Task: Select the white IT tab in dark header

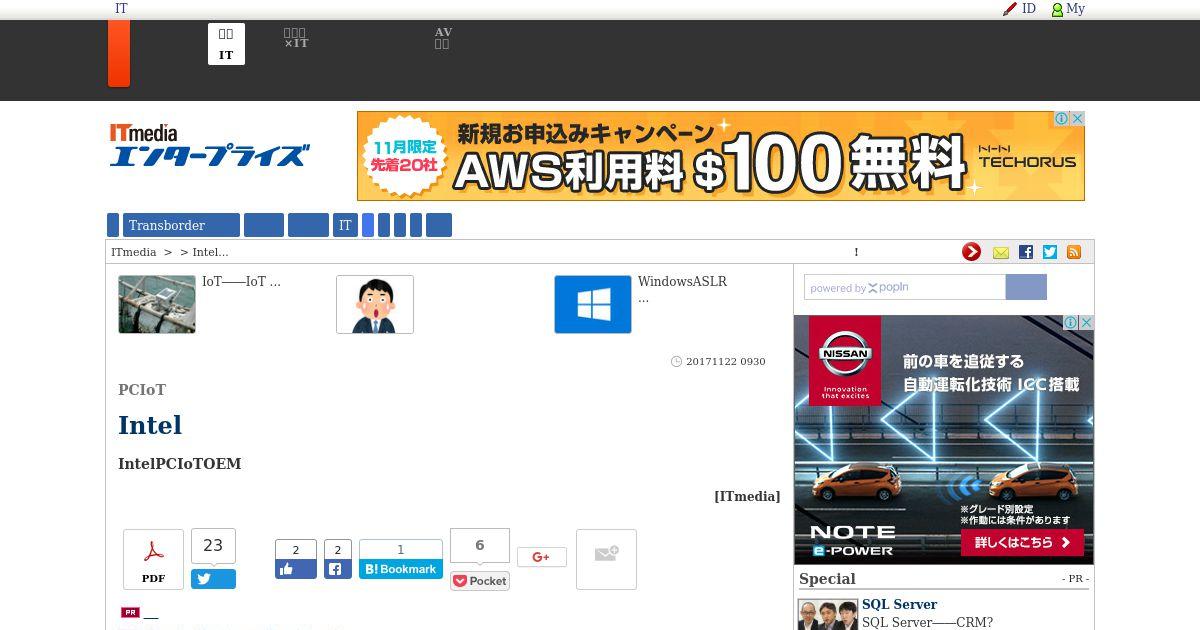Action: click(226, 44)
